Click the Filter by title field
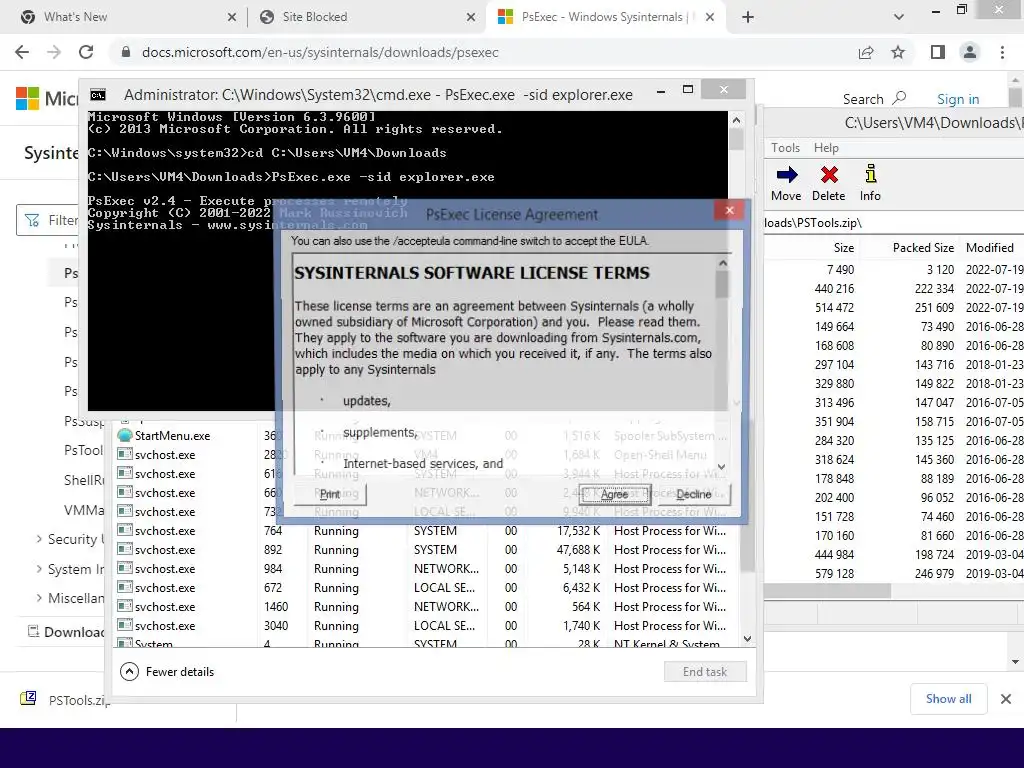1024x768 pixels. (x=47, y=220)
